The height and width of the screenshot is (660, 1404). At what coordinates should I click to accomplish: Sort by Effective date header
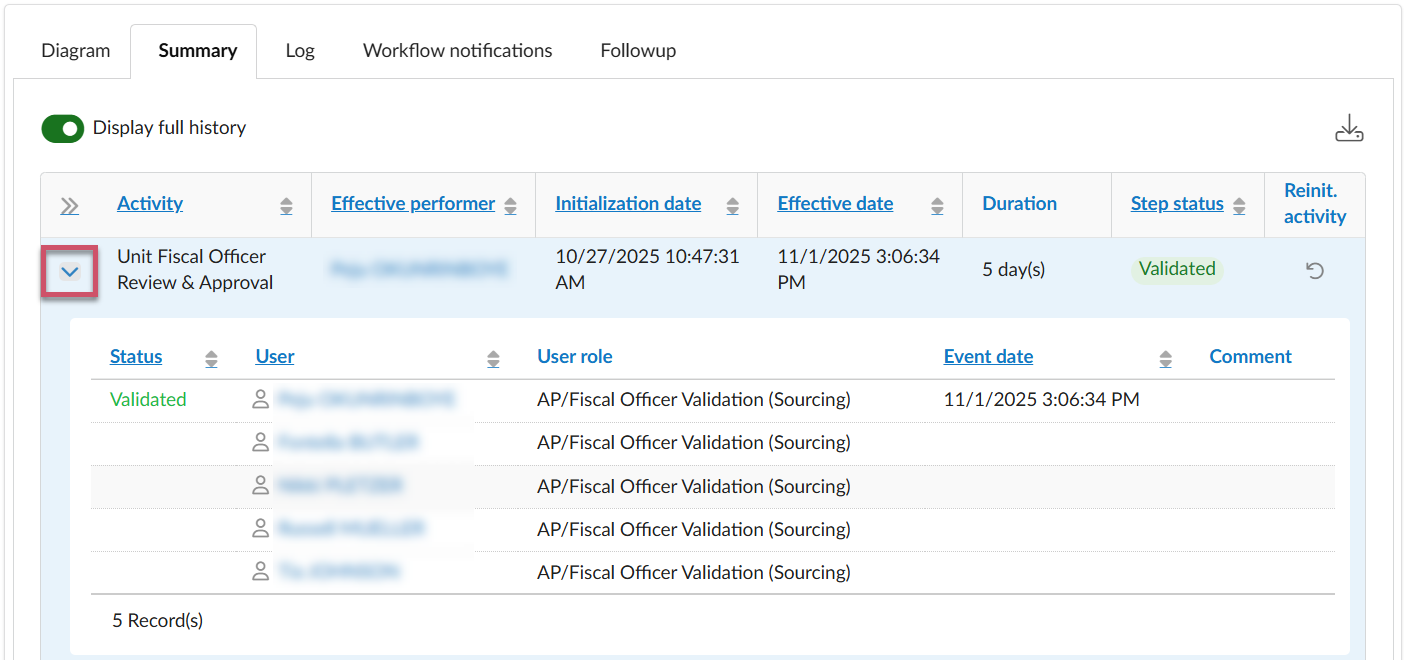click(x=835, y=203)
